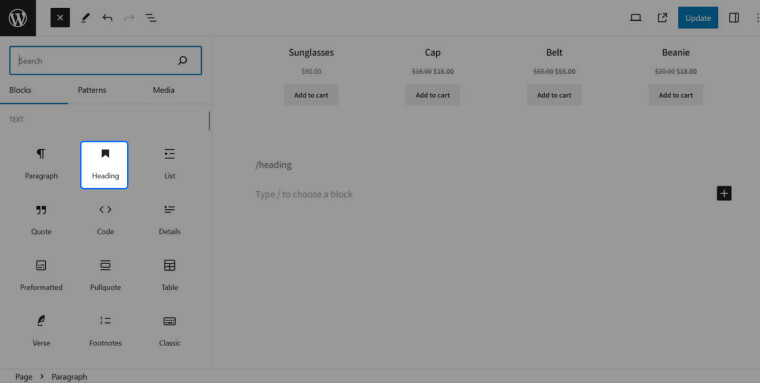This screenshot has width=760, height=383.
Task: Click the WordPress logo icon
Action: 18,18
